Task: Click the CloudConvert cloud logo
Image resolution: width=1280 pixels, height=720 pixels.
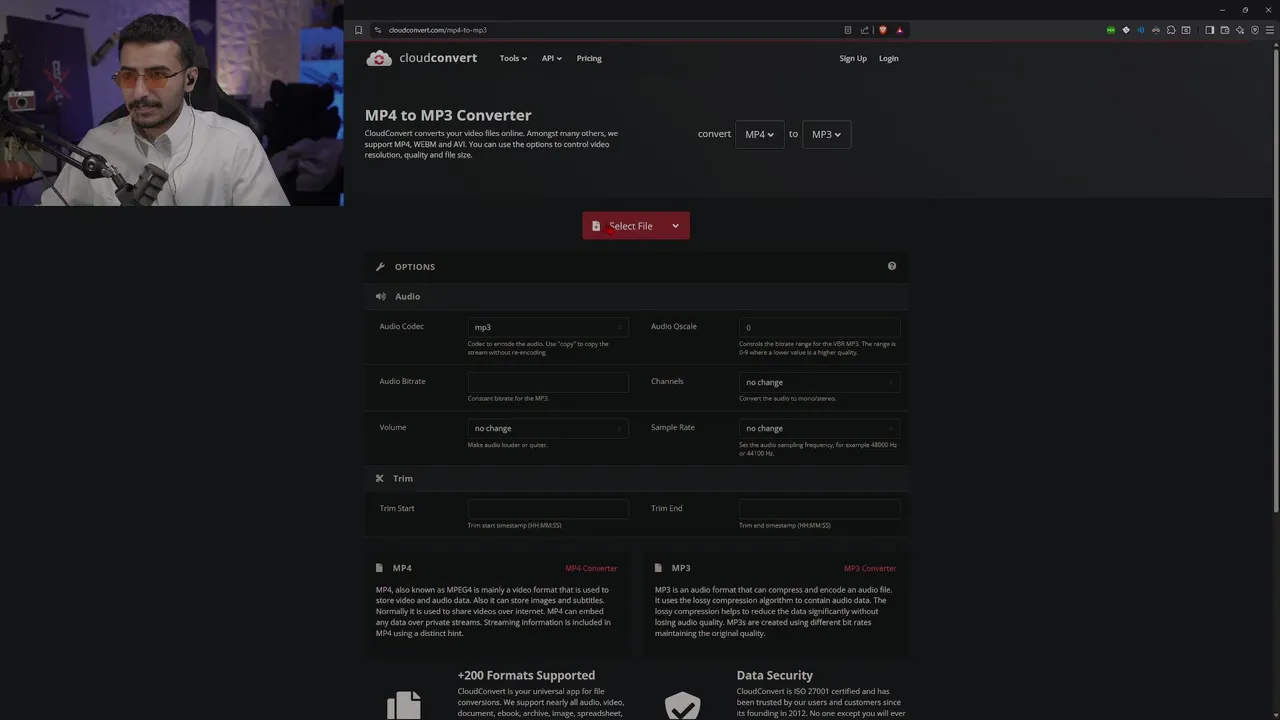Action: (x=379, y=58)
